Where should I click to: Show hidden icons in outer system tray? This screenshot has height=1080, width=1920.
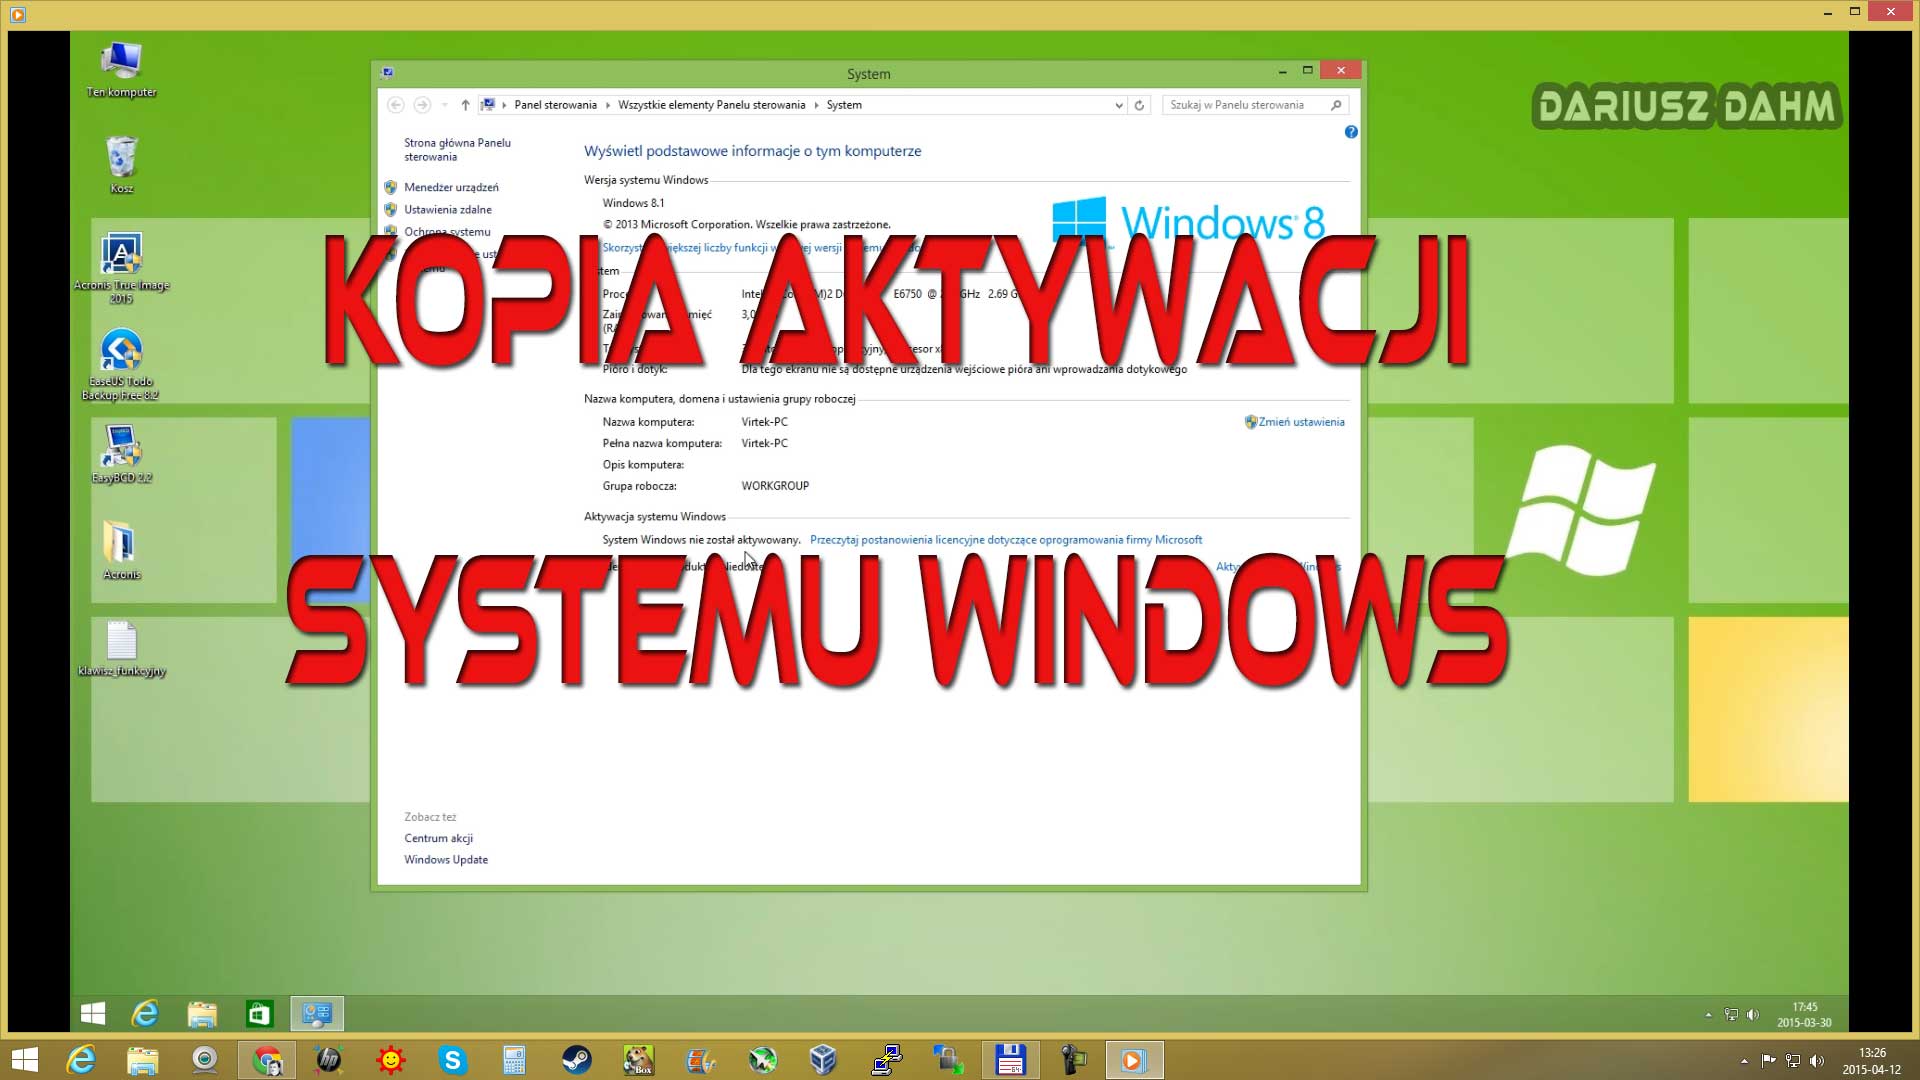[x=1744, y=1061]
